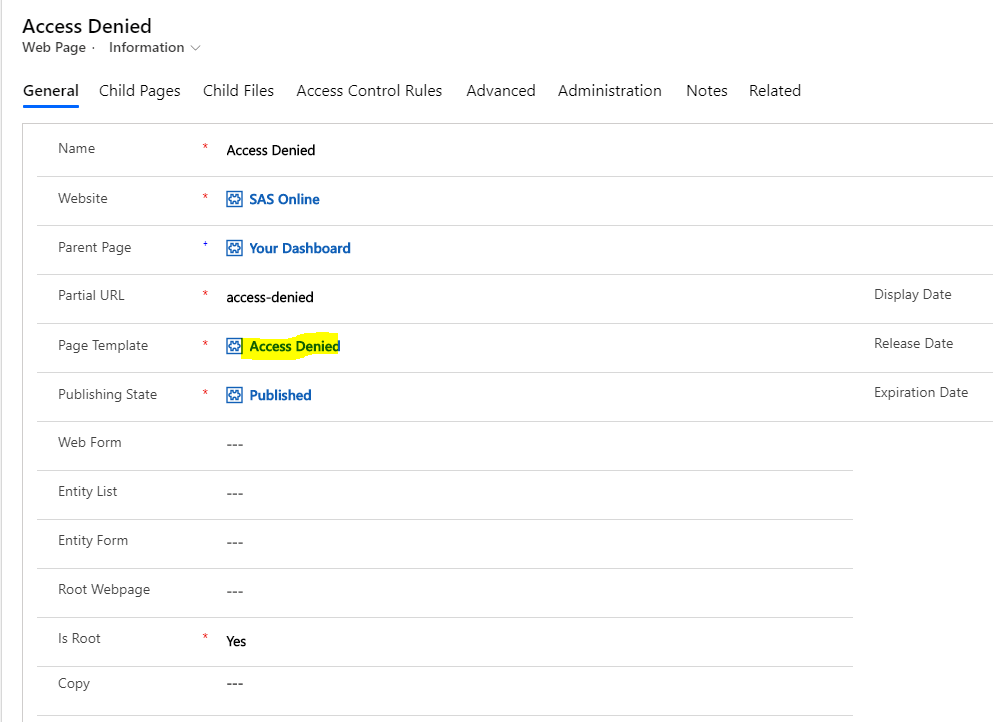Open the Published publishing state link
The width and height of the screenshot is (993, 722).
(x=280, y=395)
